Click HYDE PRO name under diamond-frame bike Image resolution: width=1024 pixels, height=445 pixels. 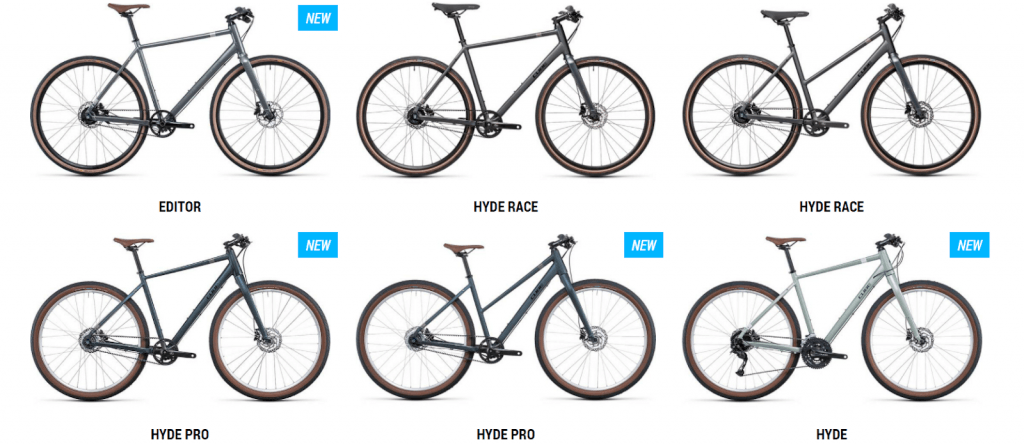pyautogui.click(x=180, y=434)
